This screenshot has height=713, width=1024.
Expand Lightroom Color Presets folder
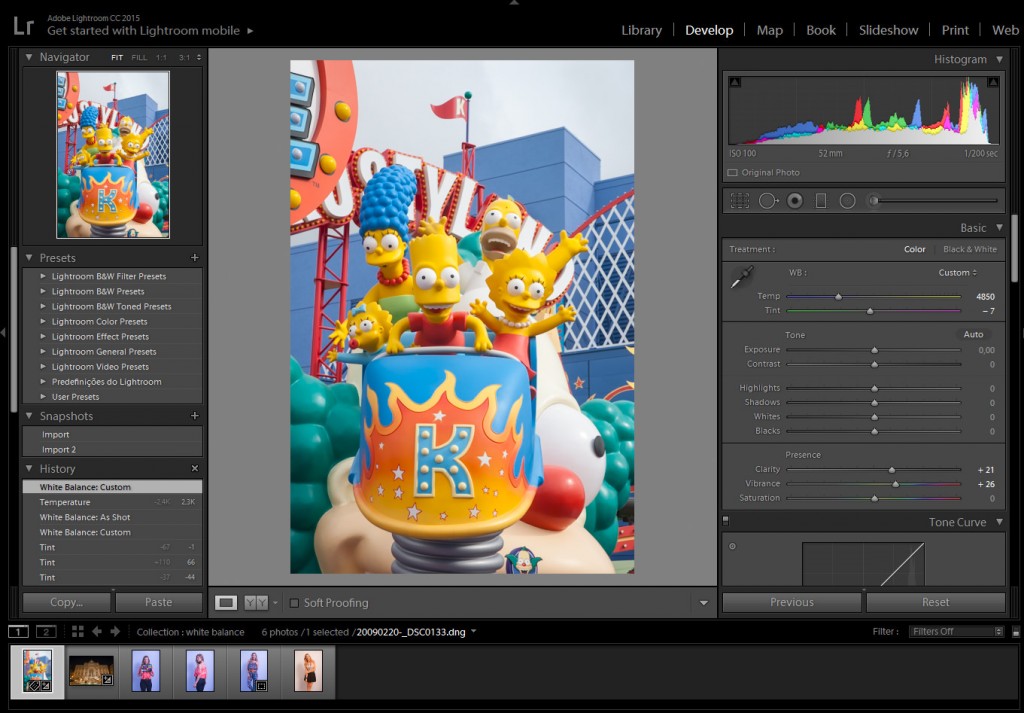pyautogui.click(x=43, y=321)
